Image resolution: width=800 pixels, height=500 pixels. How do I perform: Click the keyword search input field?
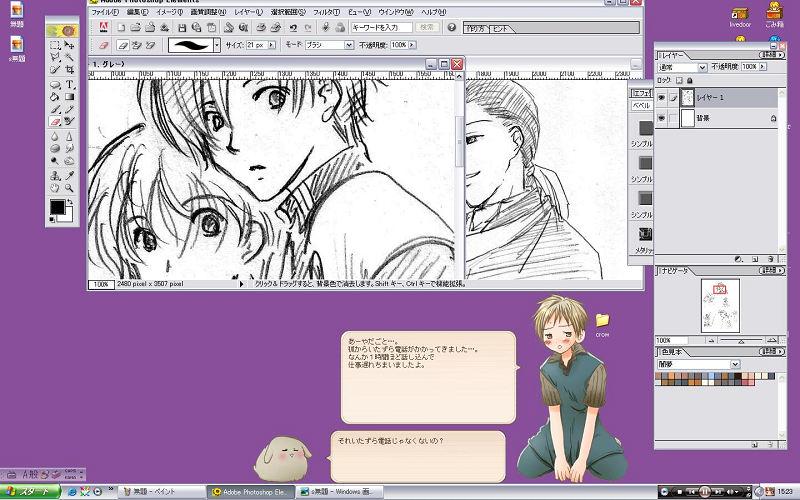coord(381,27)
